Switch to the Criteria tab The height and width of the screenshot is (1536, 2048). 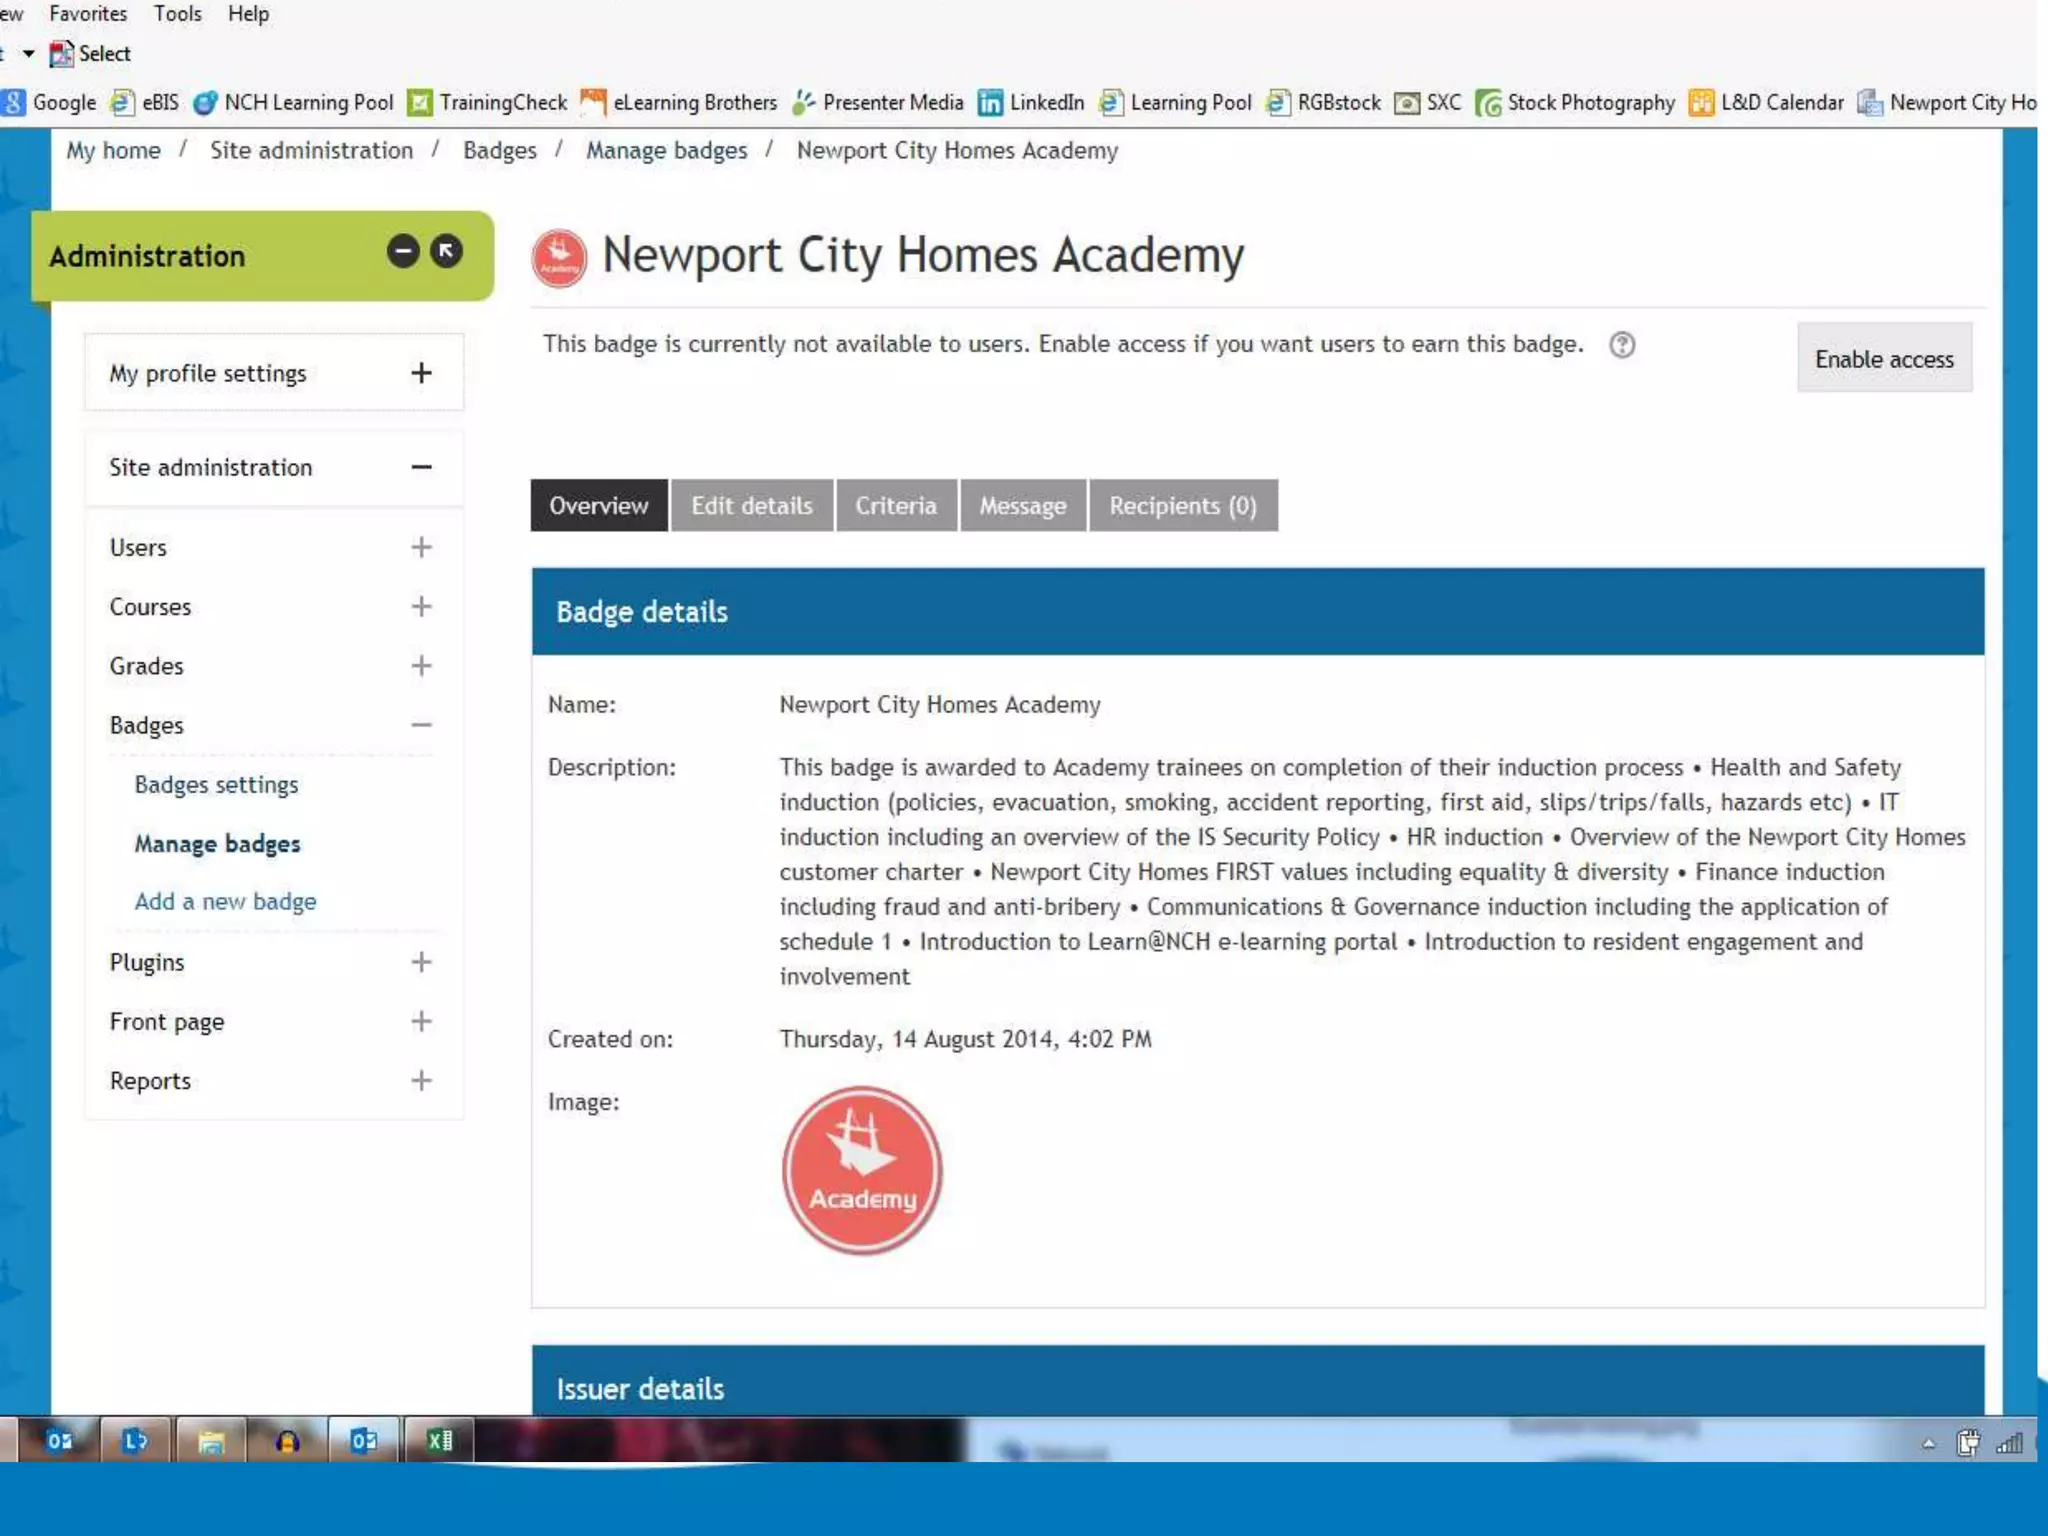[895, 506]
